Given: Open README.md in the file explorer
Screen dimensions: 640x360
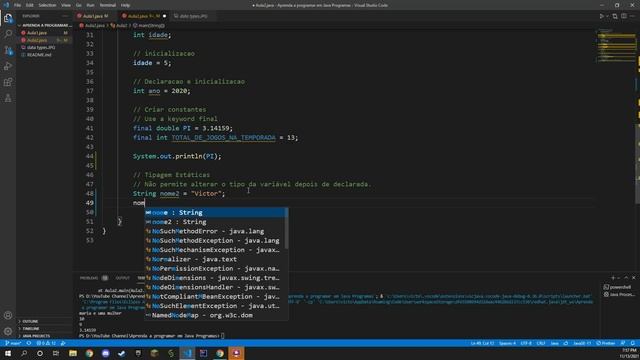Looking at the screenshot, I should point(39,55).
